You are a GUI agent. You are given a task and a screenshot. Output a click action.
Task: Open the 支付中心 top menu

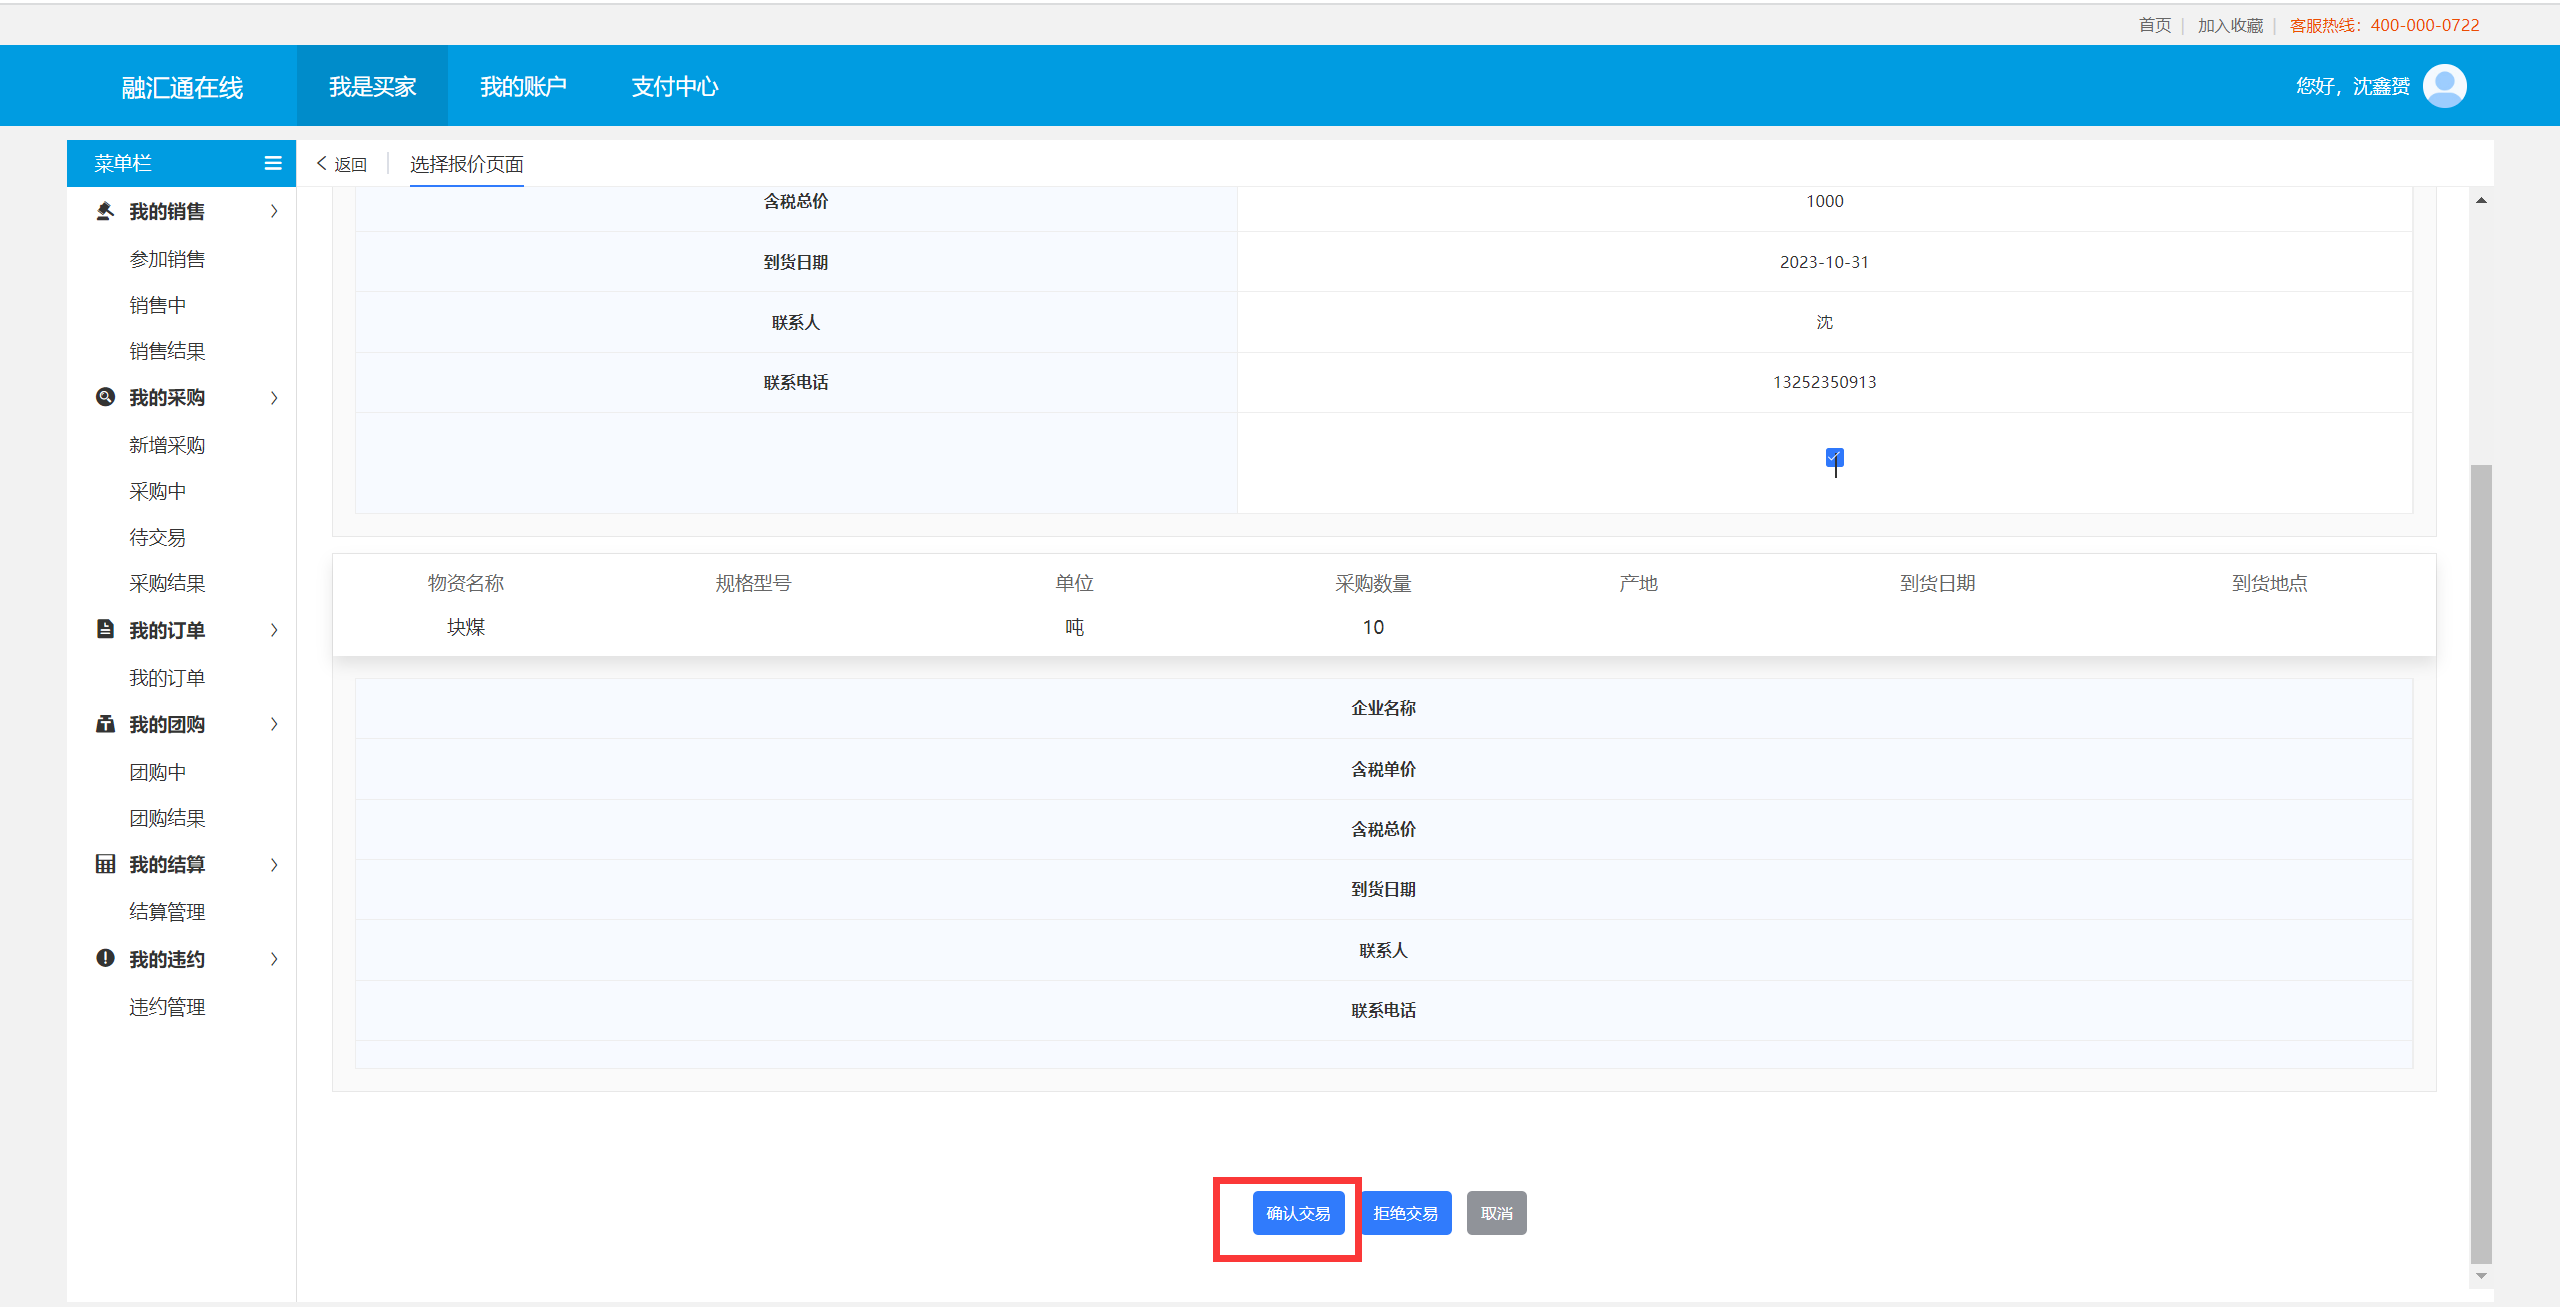point(675,86)
